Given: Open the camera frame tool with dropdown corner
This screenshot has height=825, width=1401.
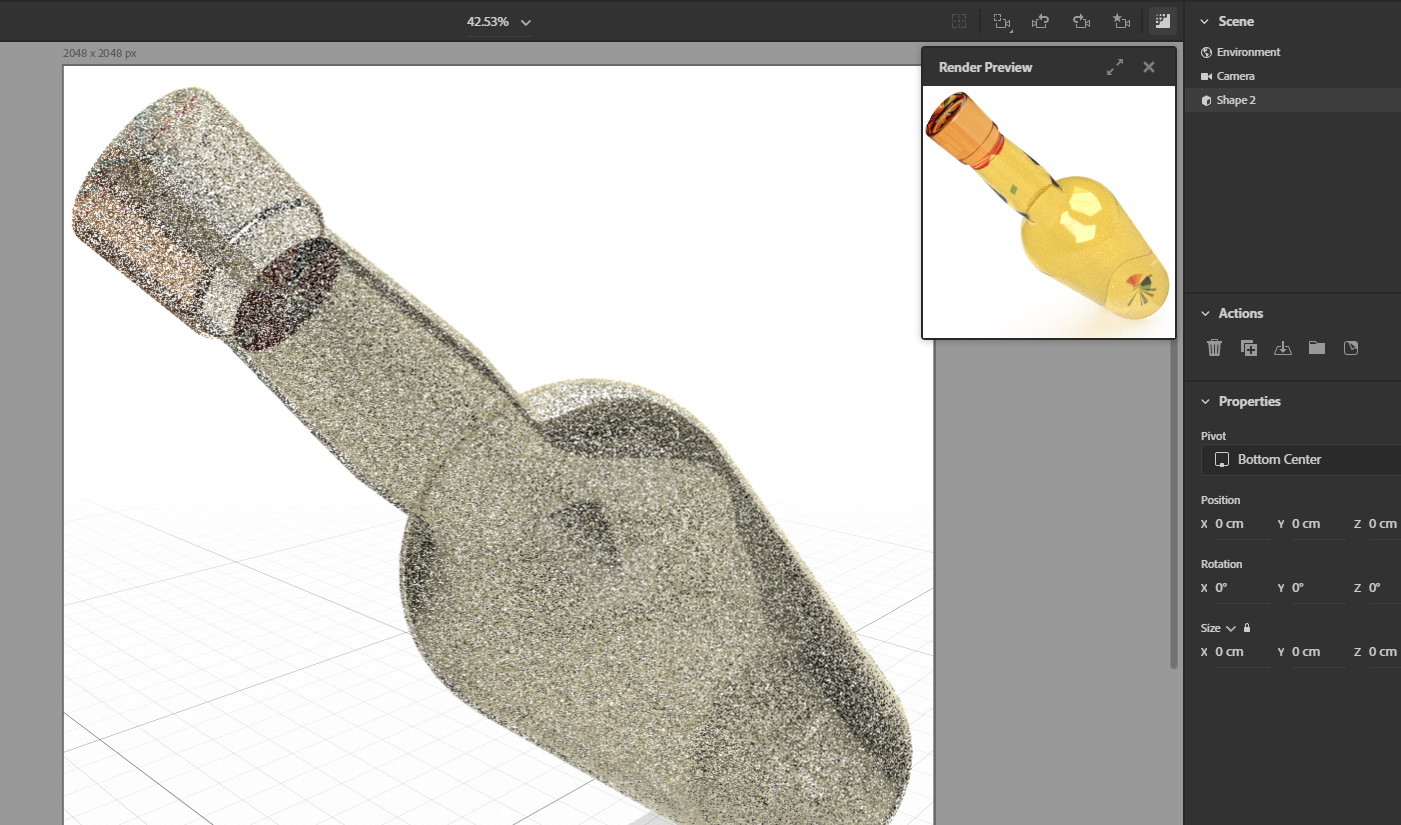Looking at the screenshot, I should pos(1002,21).
